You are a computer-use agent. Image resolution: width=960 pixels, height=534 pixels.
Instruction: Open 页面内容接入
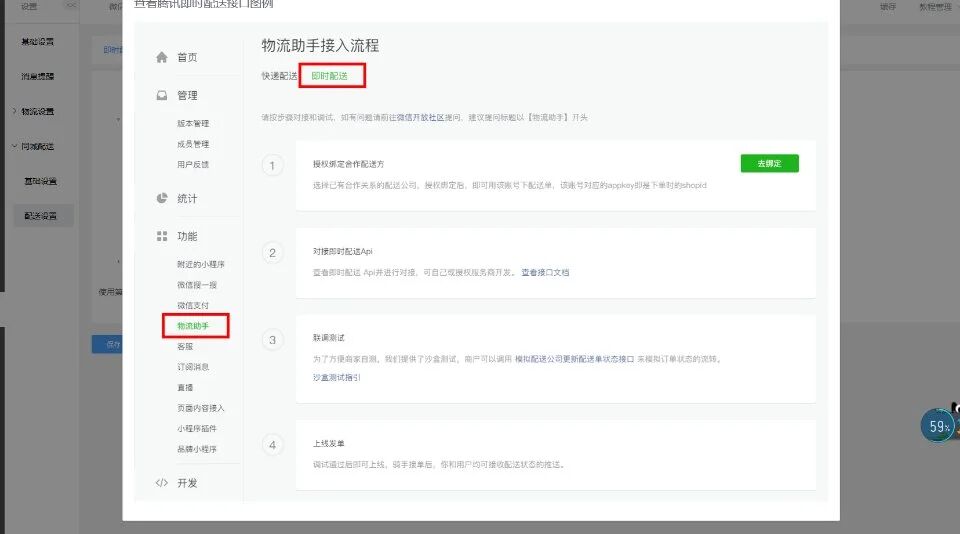(x=201, y=408)
